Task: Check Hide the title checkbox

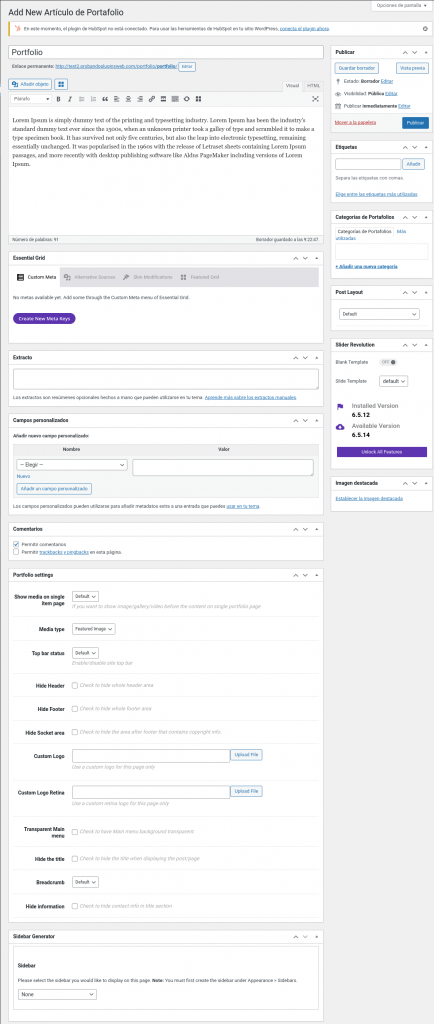Action: coord(75,859)
